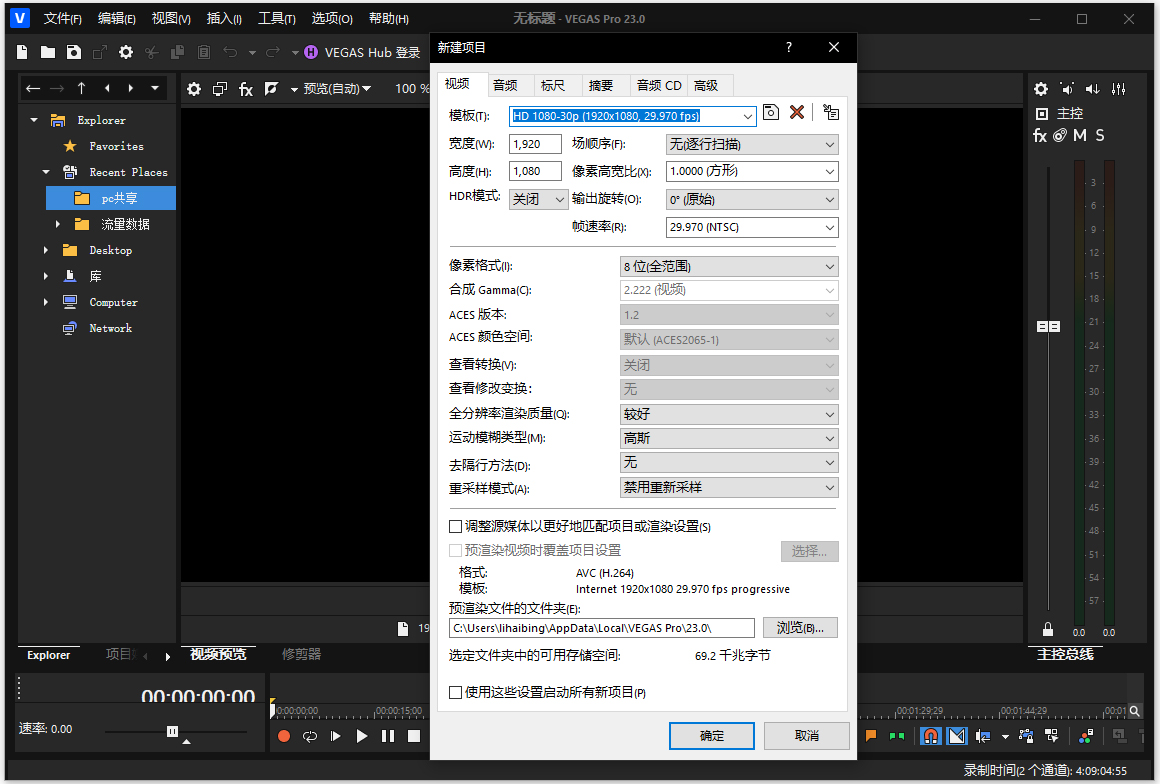
Task: Click the 确定 button
Action: (x=712, y=736)
